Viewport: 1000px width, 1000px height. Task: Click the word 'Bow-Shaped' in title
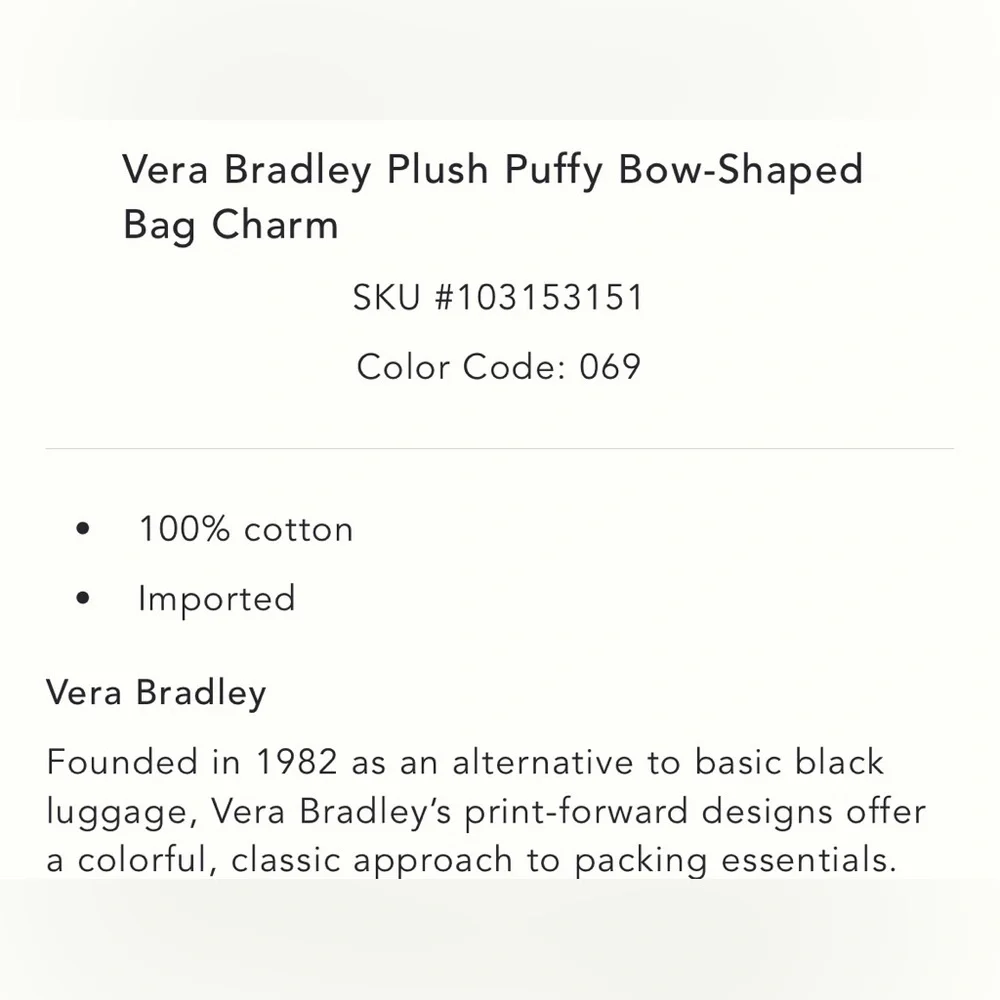(740, 170)
